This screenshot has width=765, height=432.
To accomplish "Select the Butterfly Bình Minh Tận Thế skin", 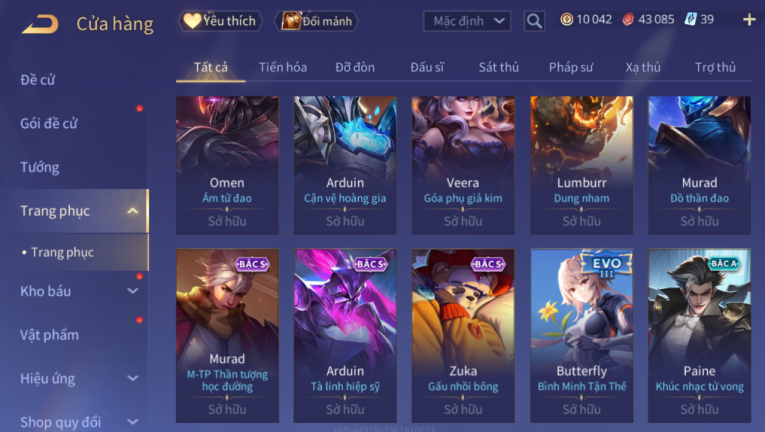I will click(582, 336).
